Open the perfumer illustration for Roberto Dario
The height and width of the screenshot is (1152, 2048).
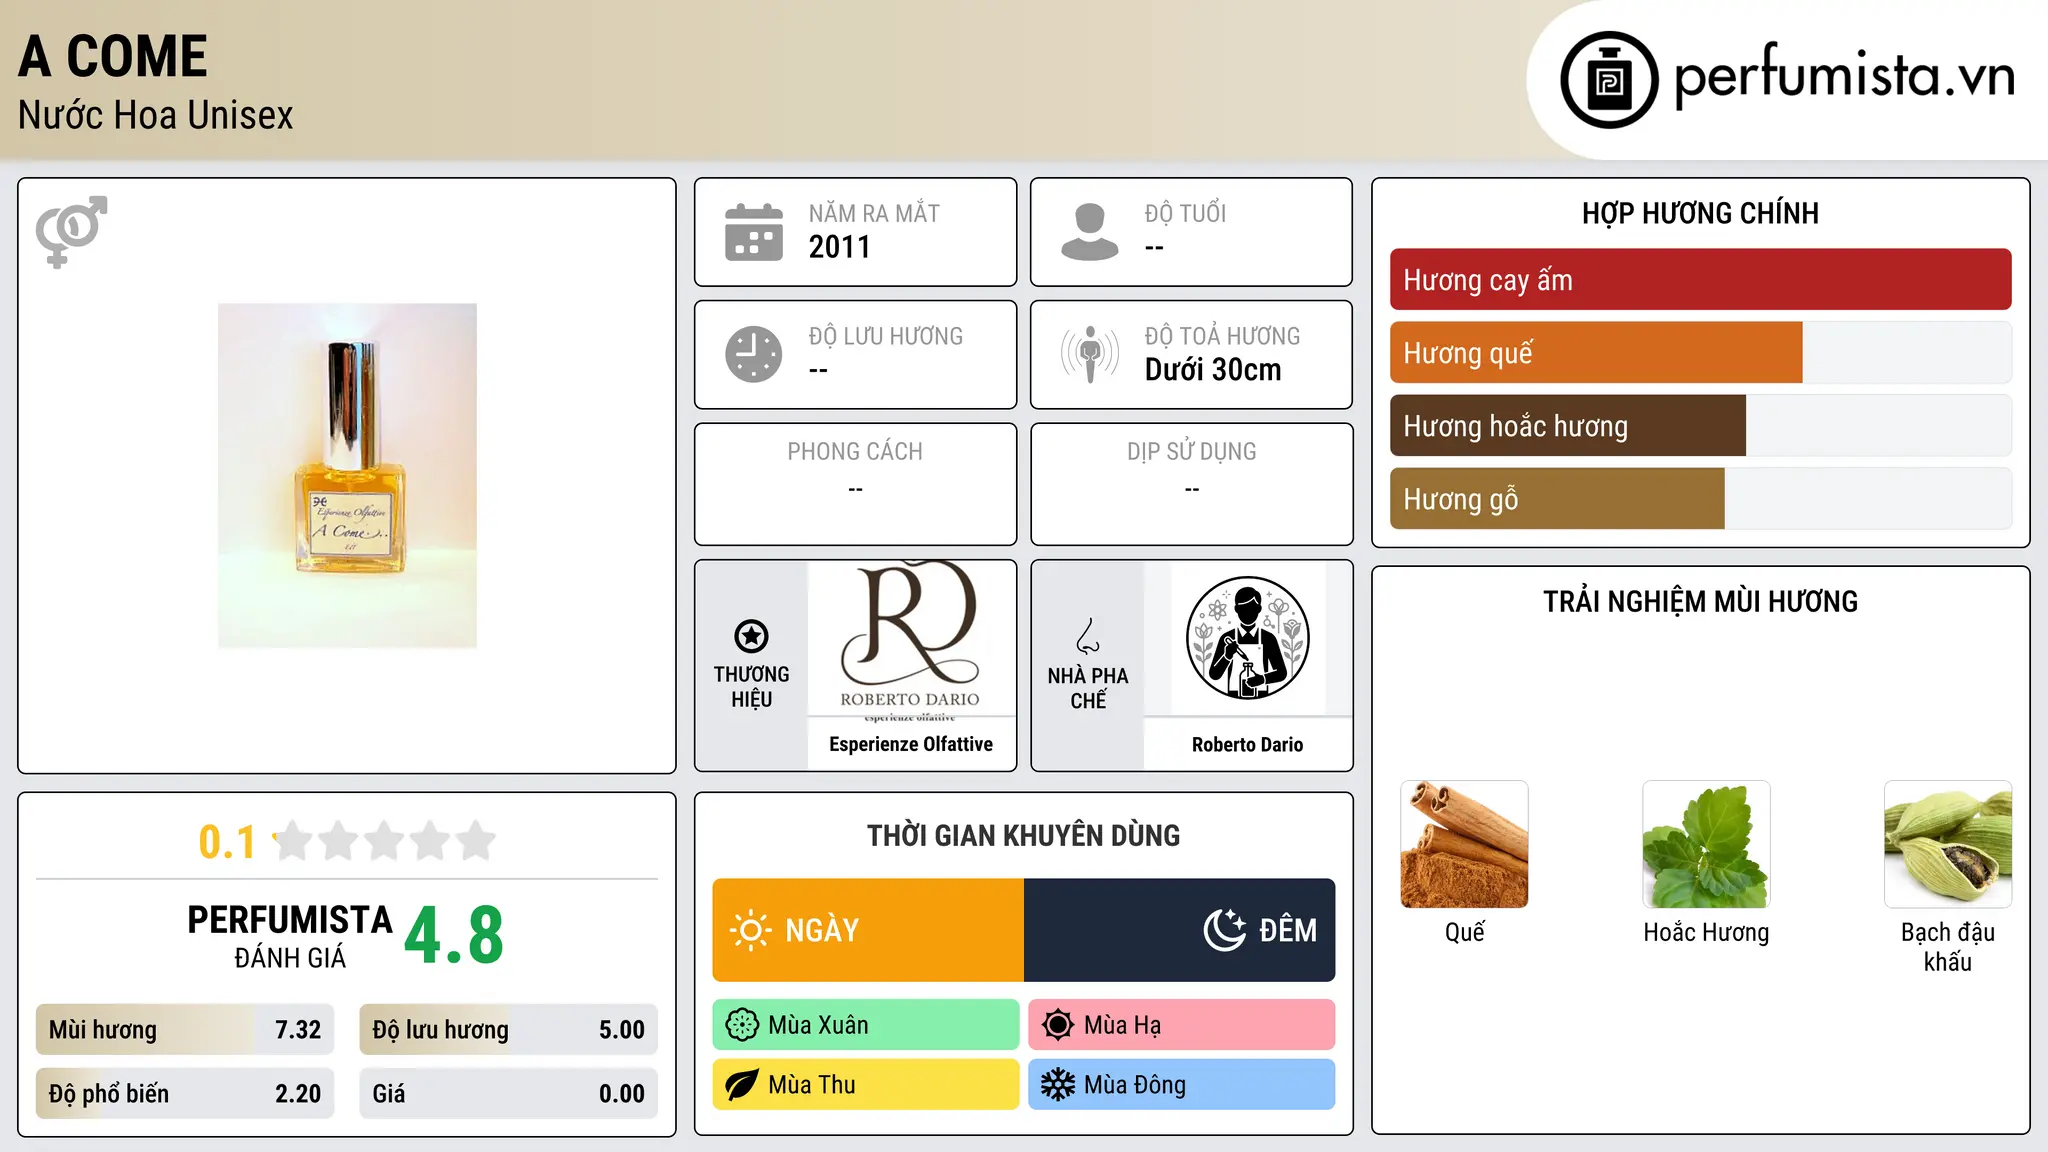click(x=1247, y=638)
